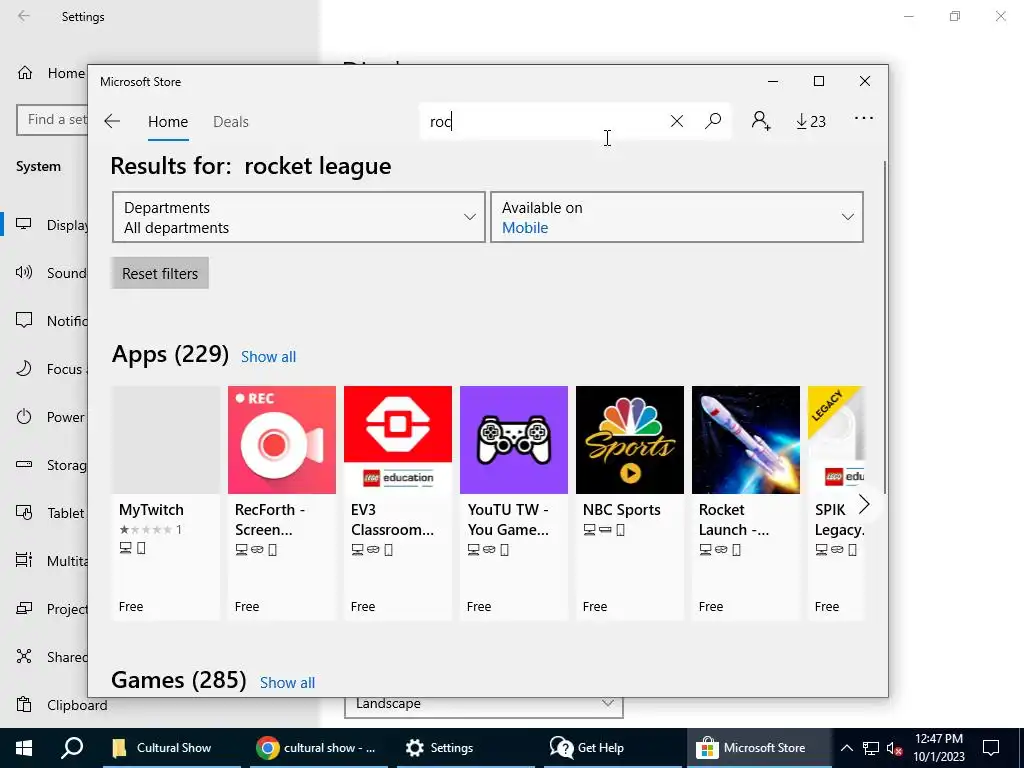
Task: Switch to Get Help taskbar button
Action: tap(612, 748)
